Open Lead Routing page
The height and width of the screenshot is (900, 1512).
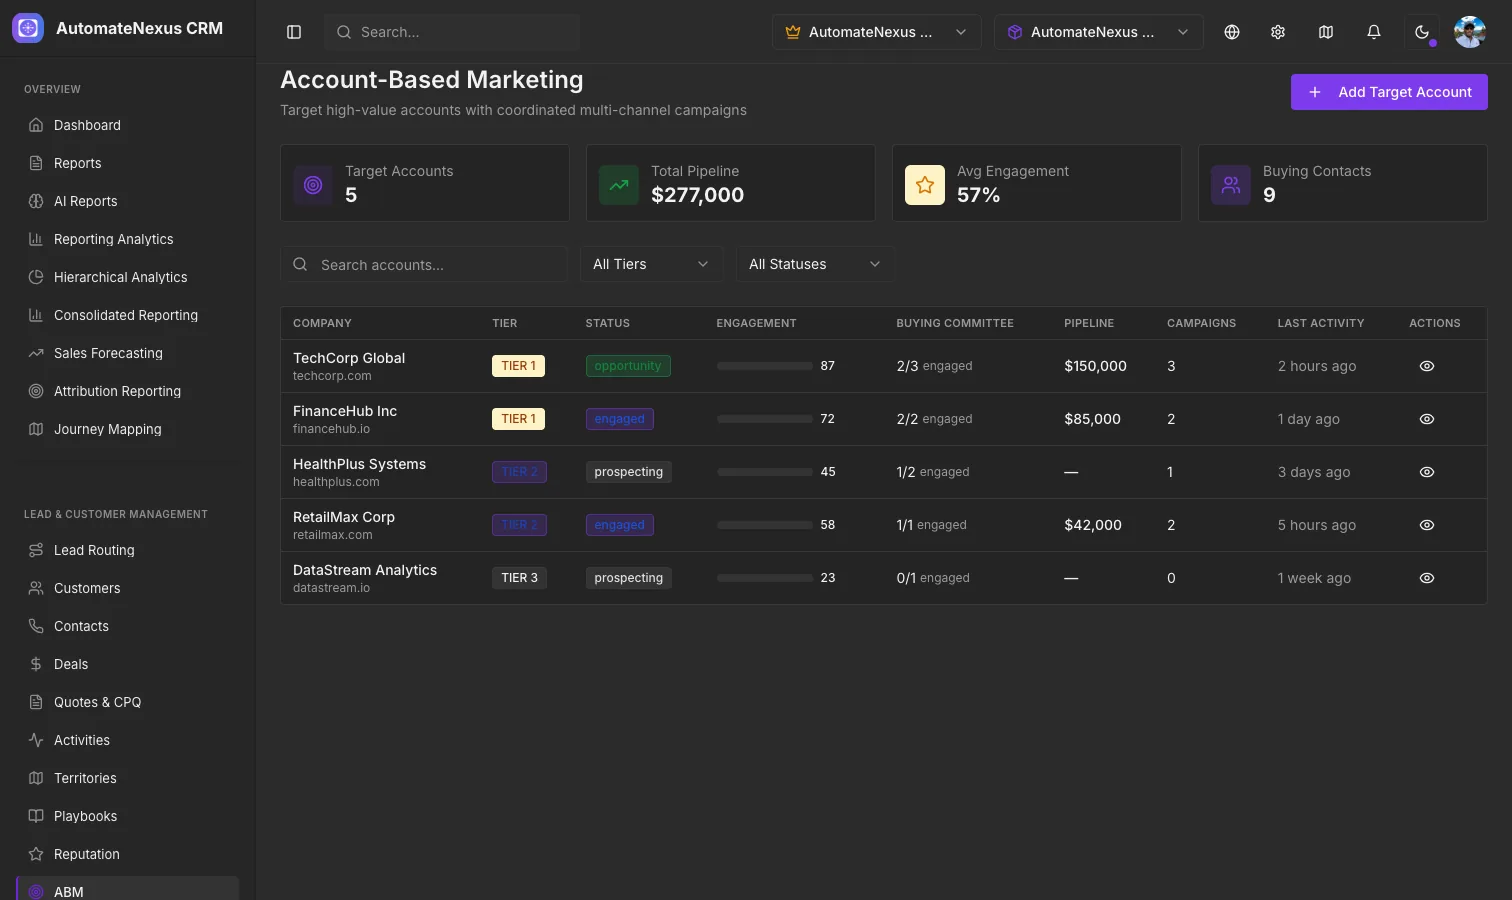(x=127, y=550)
